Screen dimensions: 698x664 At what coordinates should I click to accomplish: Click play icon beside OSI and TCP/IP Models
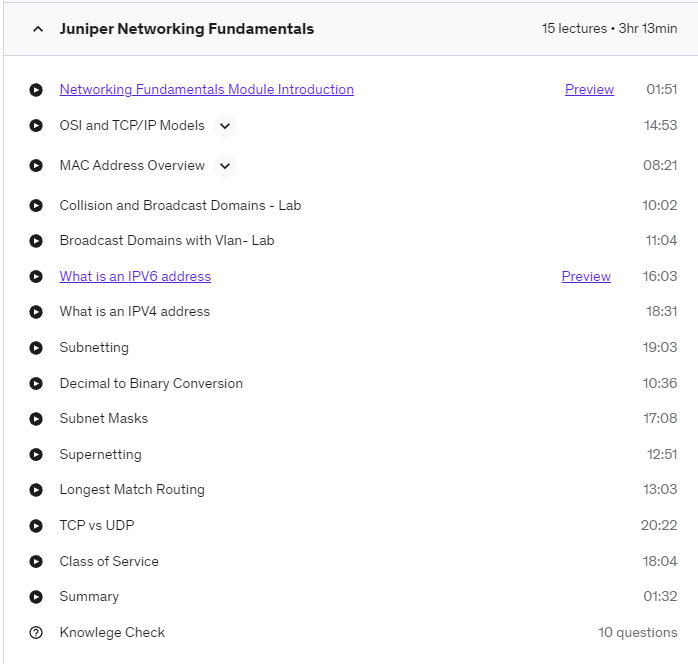(36, 126)
